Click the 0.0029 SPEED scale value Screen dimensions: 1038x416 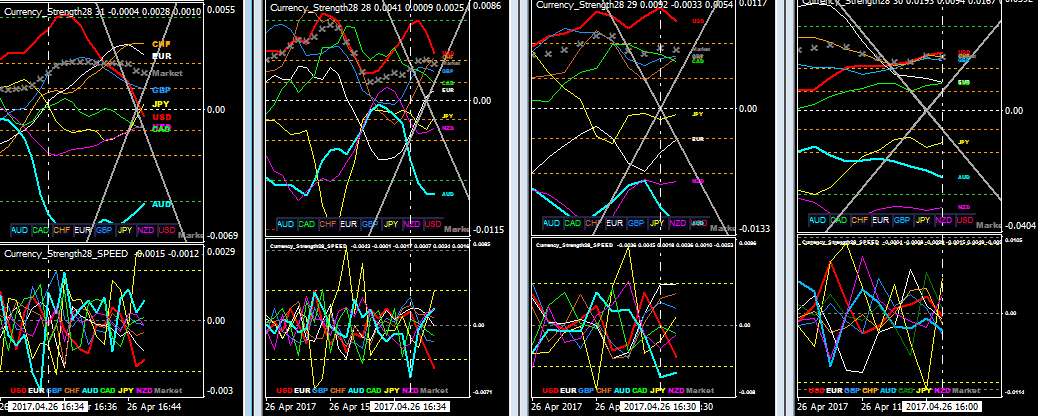pyautogui.click(x=220, y=252)
